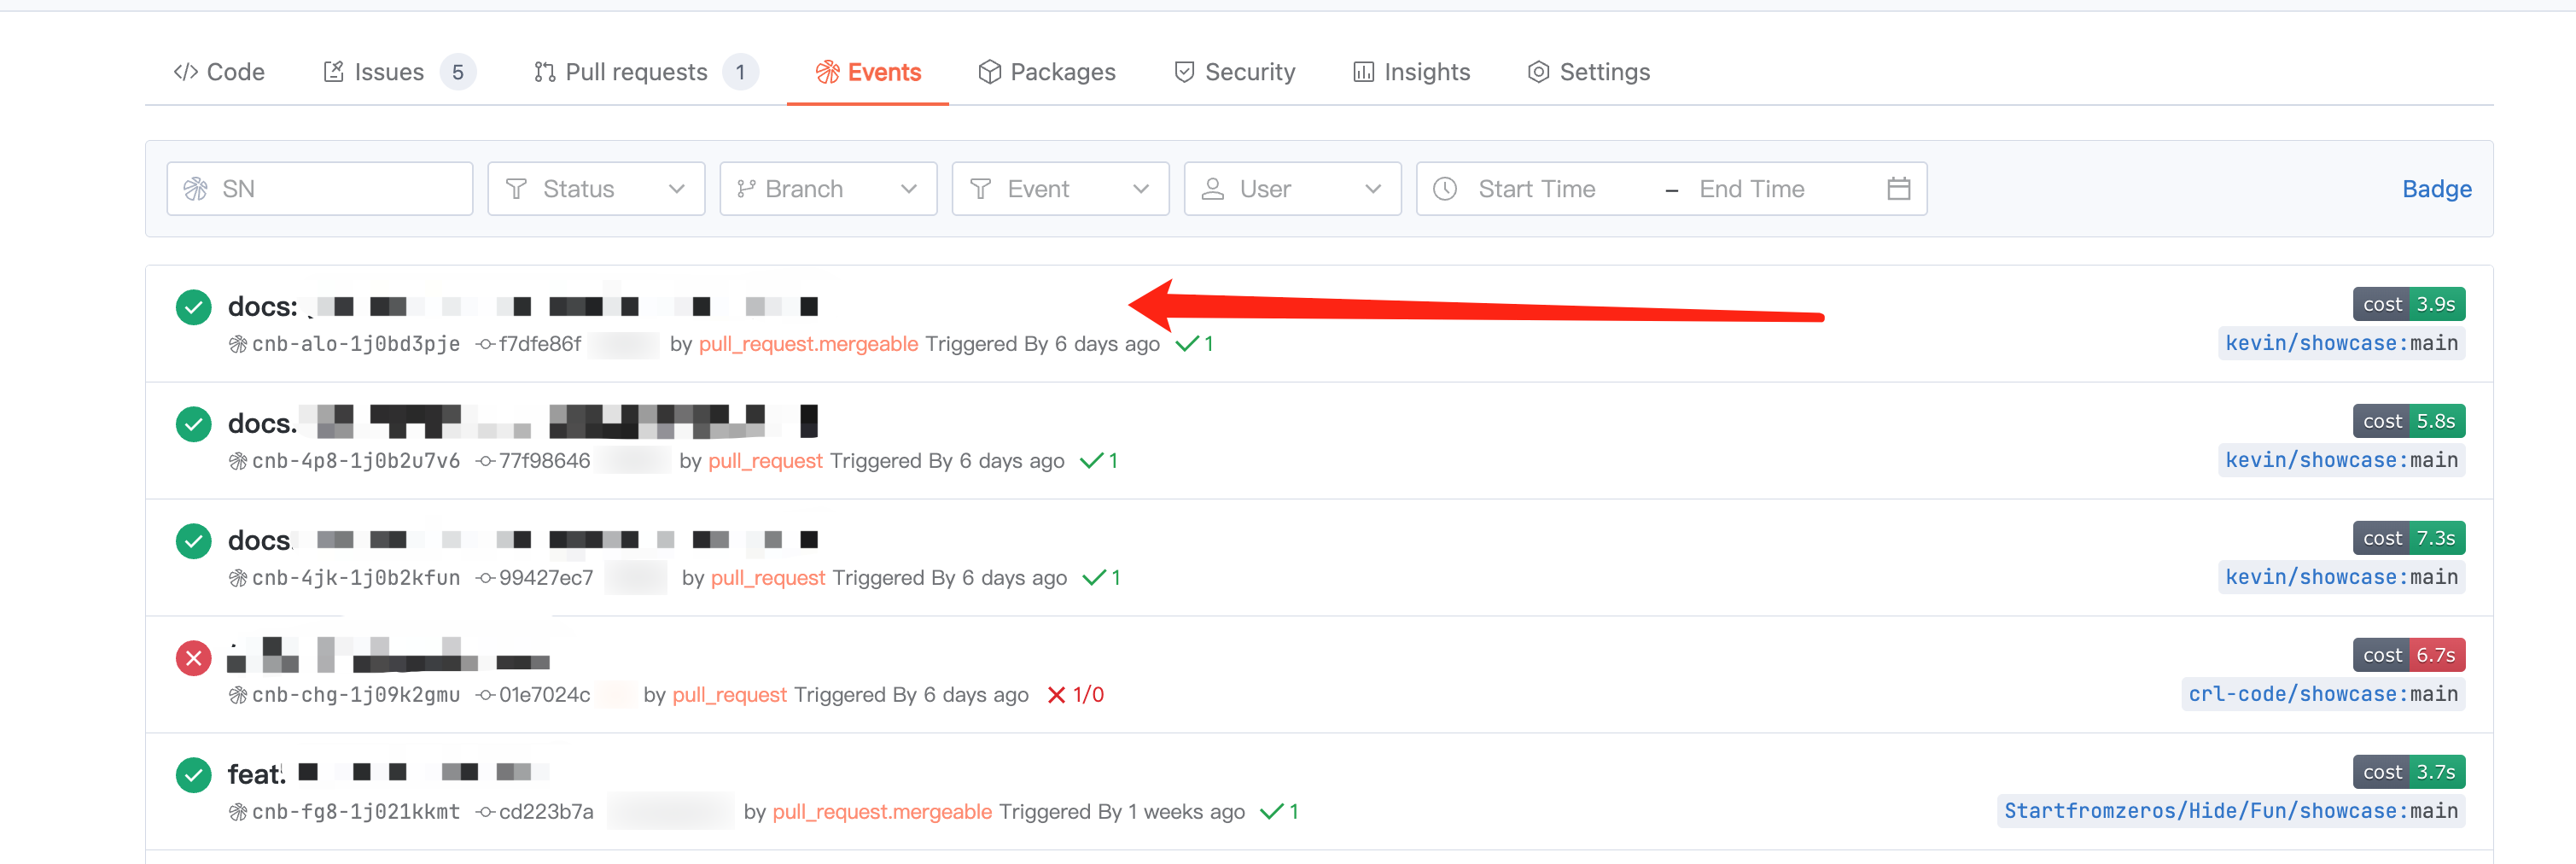
Task: Open the Insights tab
Action: pyautogui.click(x=1411, y=72)
